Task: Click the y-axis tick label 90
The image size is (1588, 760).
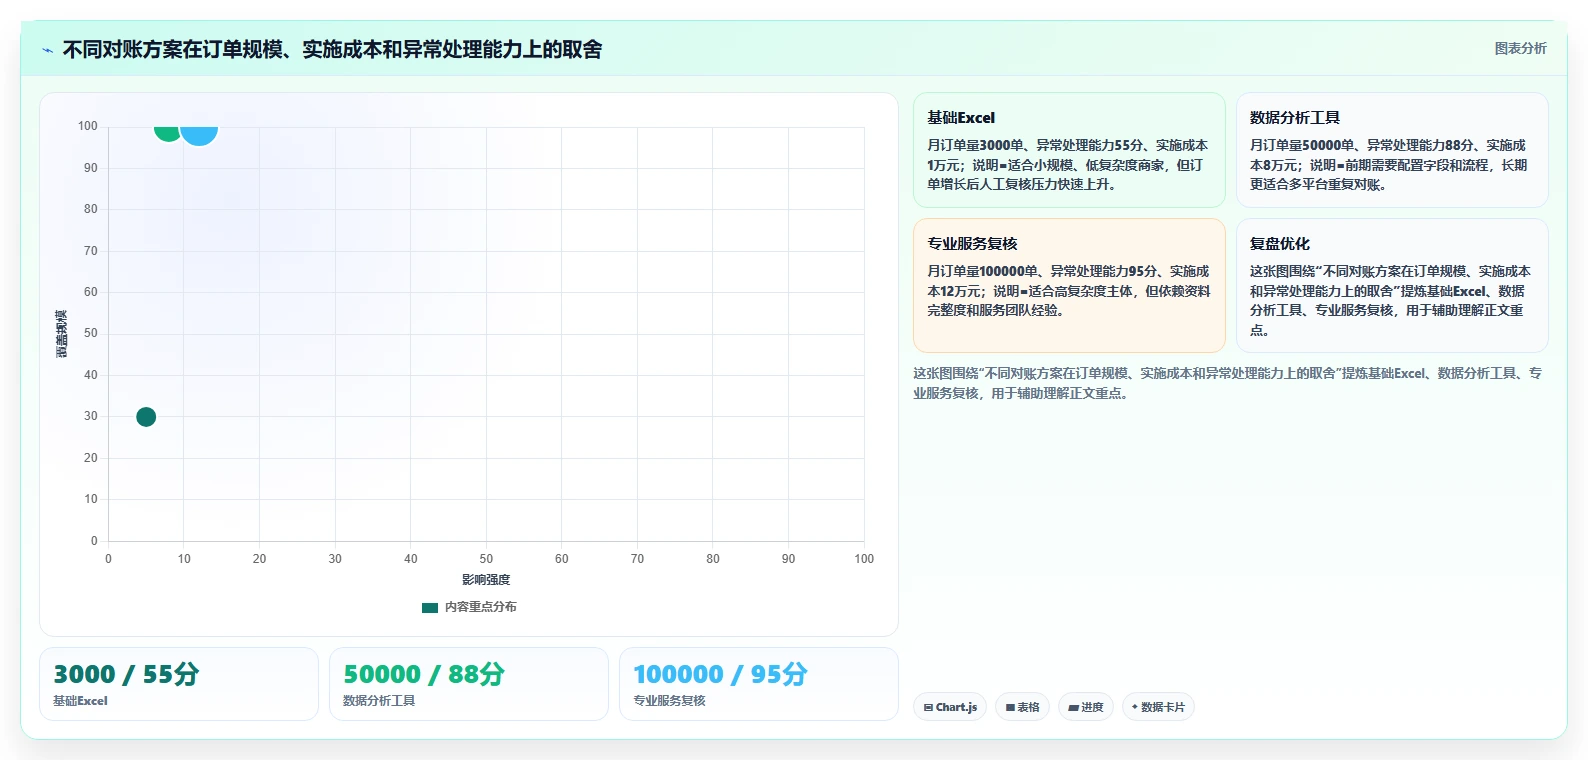Action: (91, 168)
